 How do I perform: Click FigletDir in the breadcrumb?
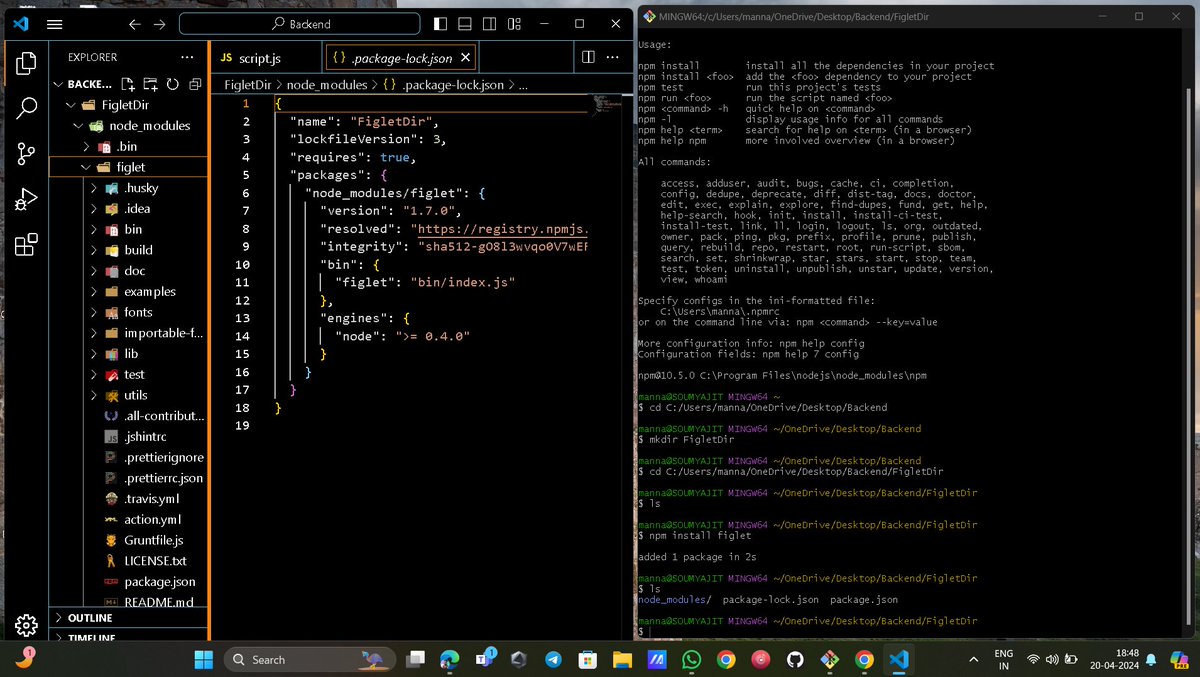(247, 85)
